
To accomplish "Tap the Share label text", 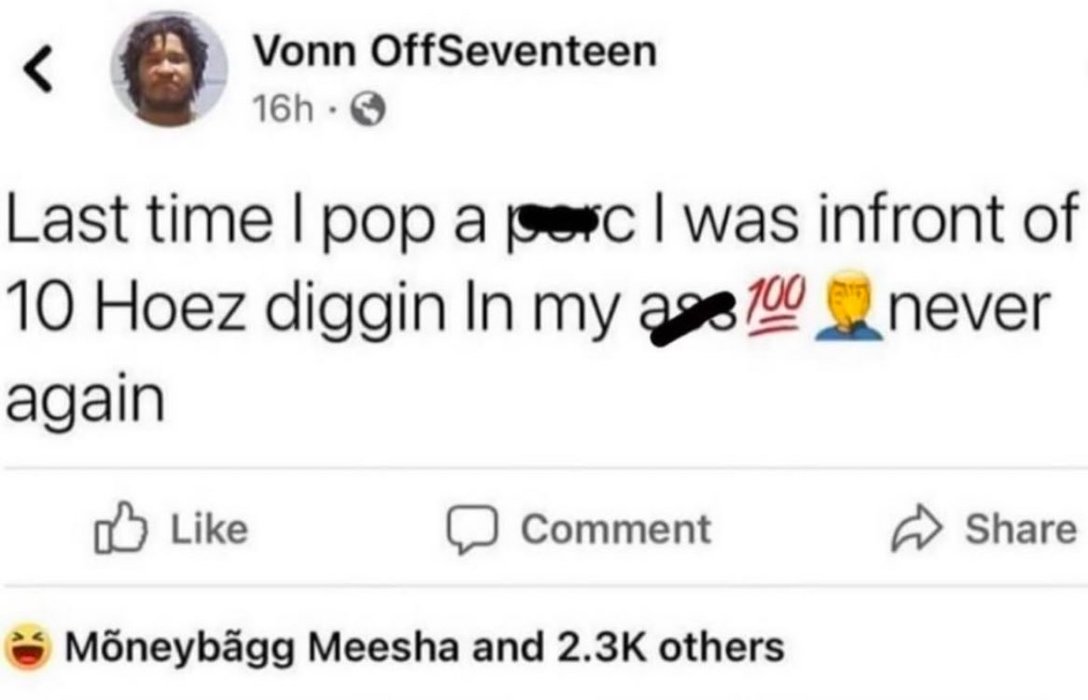I will pos(1021,529).
